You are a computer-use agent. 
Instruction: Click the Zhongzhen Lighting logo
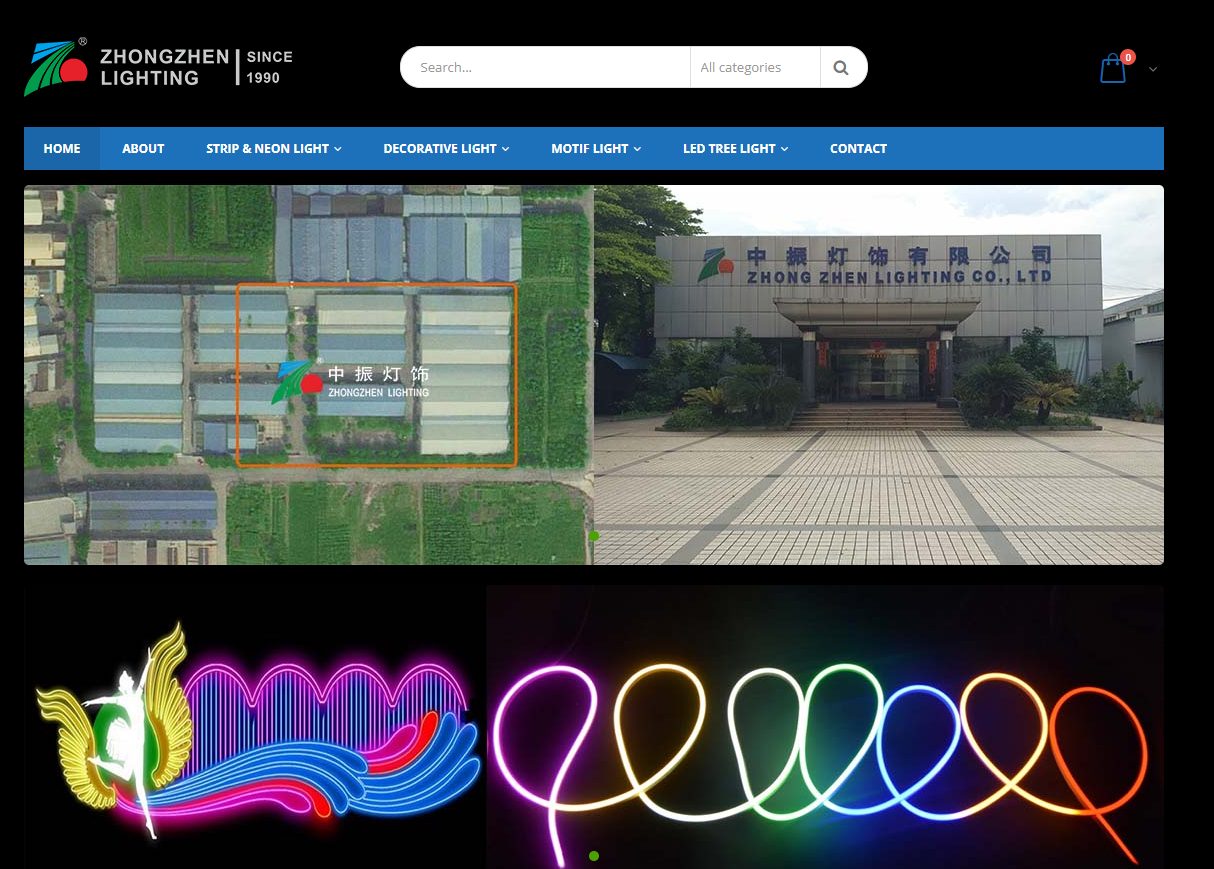pos(158,67)
